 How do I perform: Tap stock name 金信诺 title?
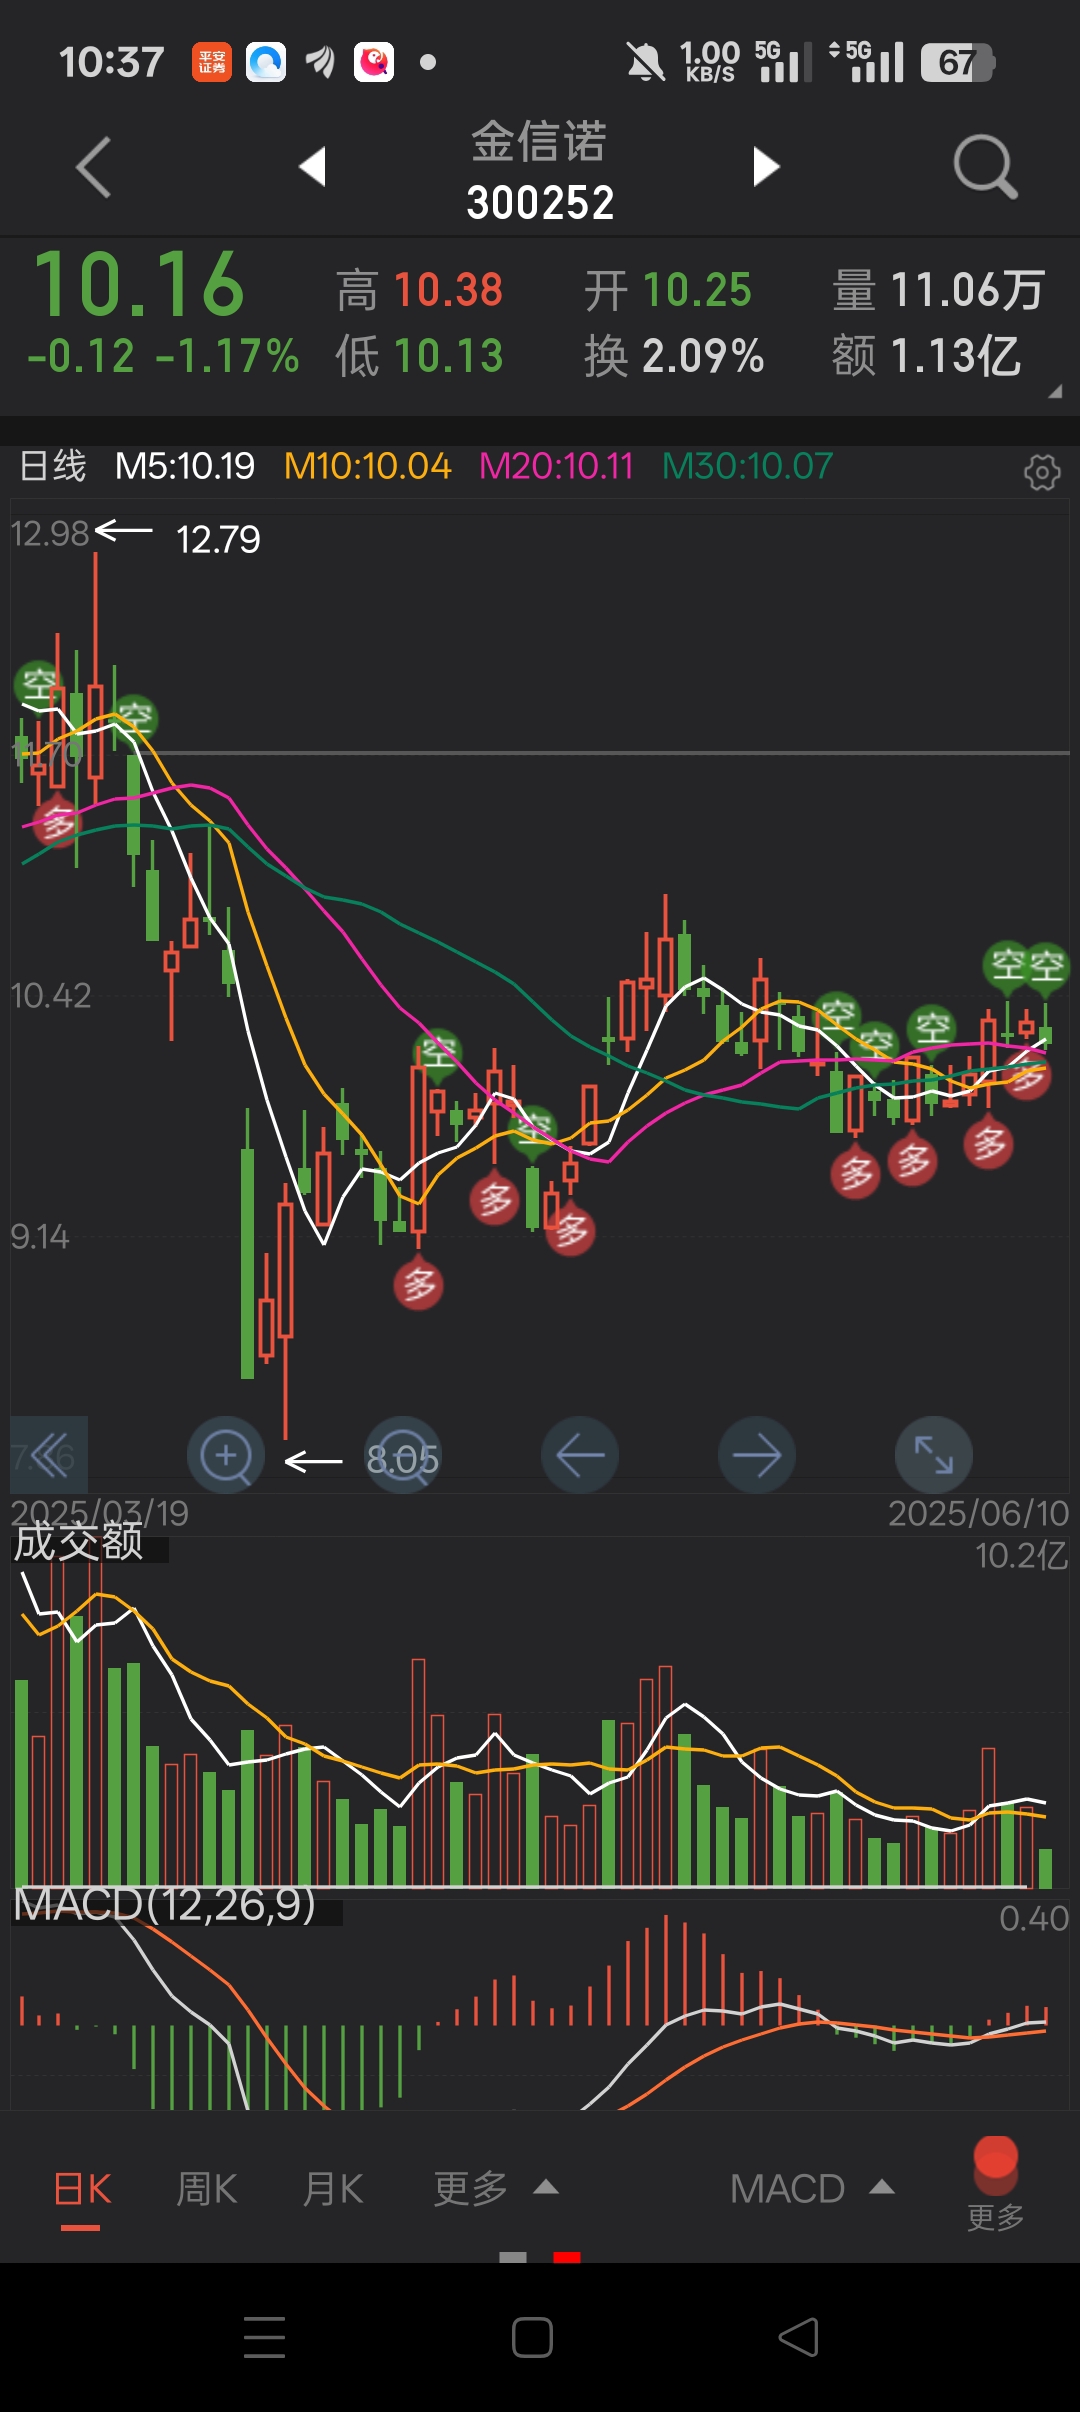tap(539, 141)
